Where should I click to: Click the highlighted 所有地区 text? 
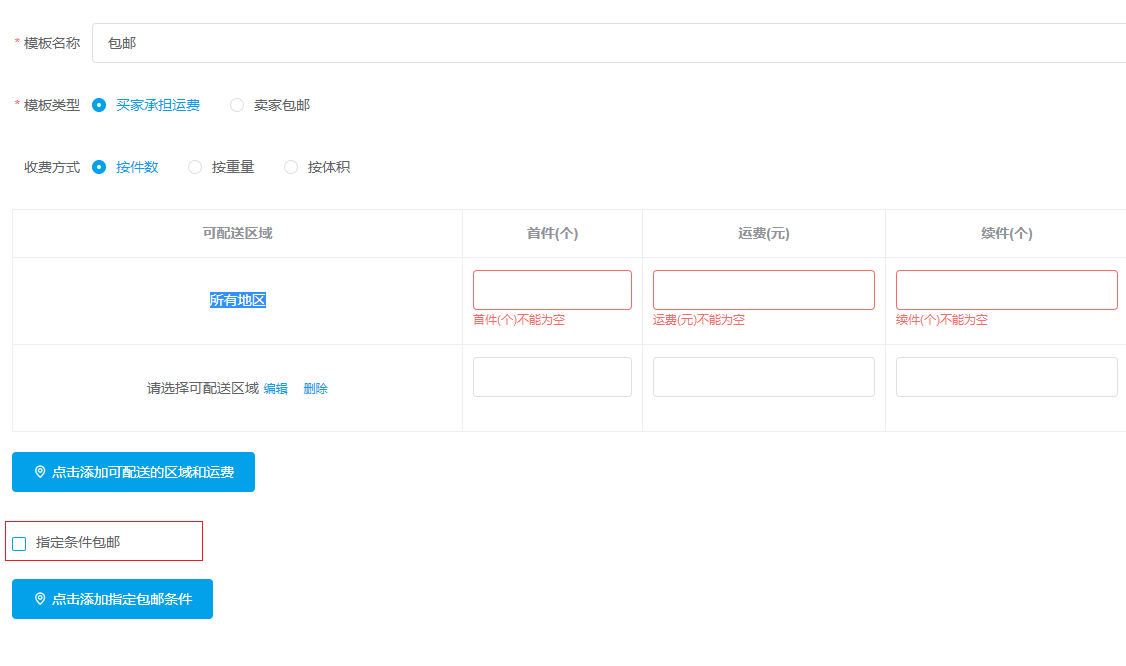[238, 300]
